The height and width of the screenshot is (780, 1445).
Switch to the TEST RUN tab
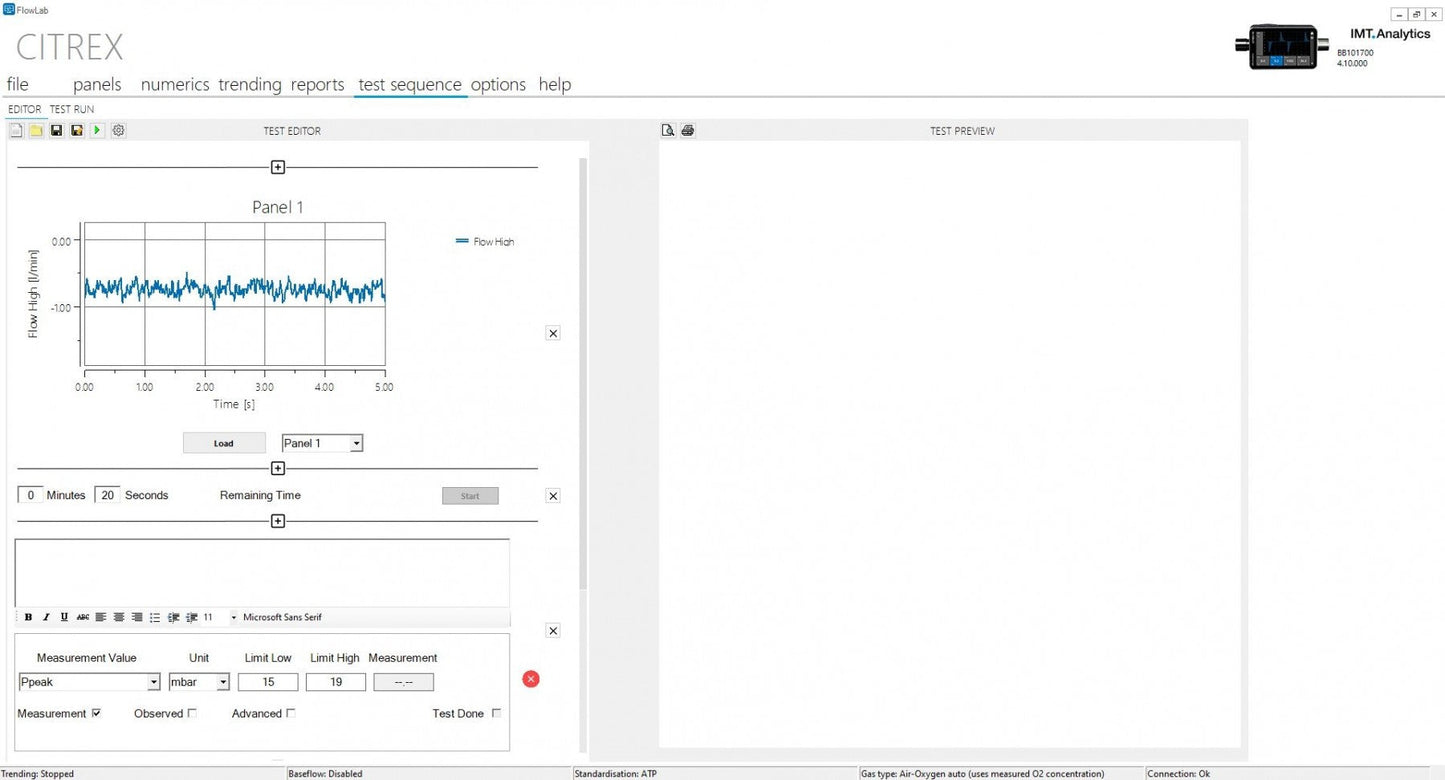71,109
